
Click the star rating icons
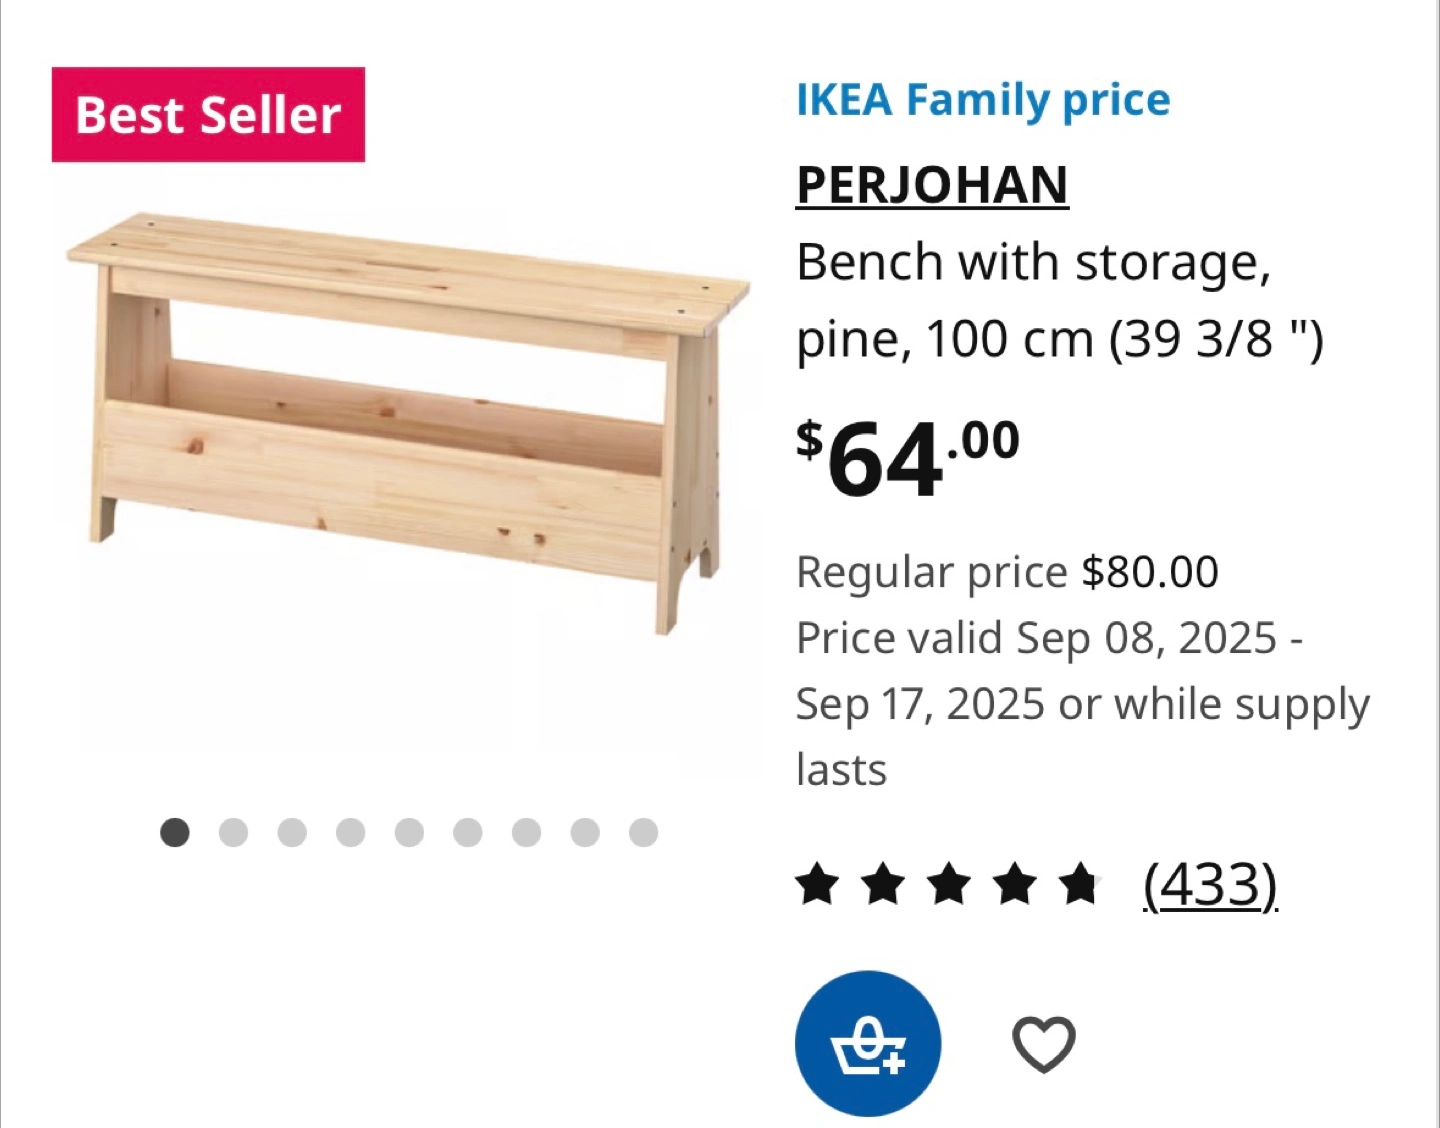click(948, 885)
